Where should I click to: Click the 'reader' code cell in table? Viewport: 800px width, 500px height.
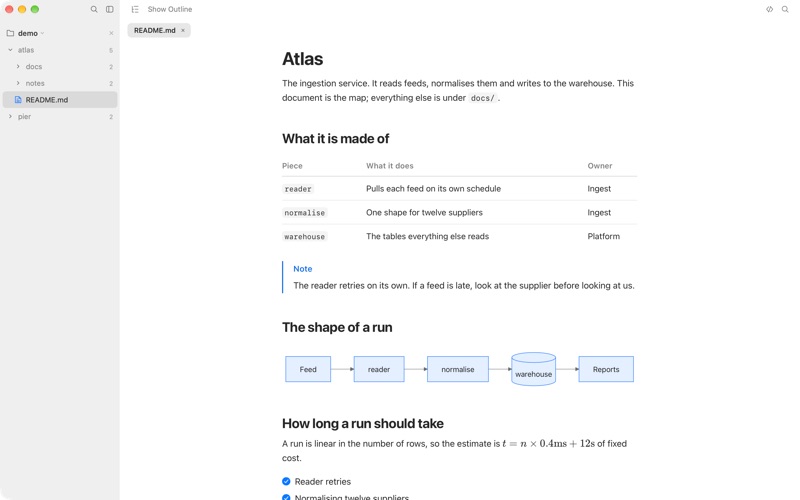tap(298, 189)
